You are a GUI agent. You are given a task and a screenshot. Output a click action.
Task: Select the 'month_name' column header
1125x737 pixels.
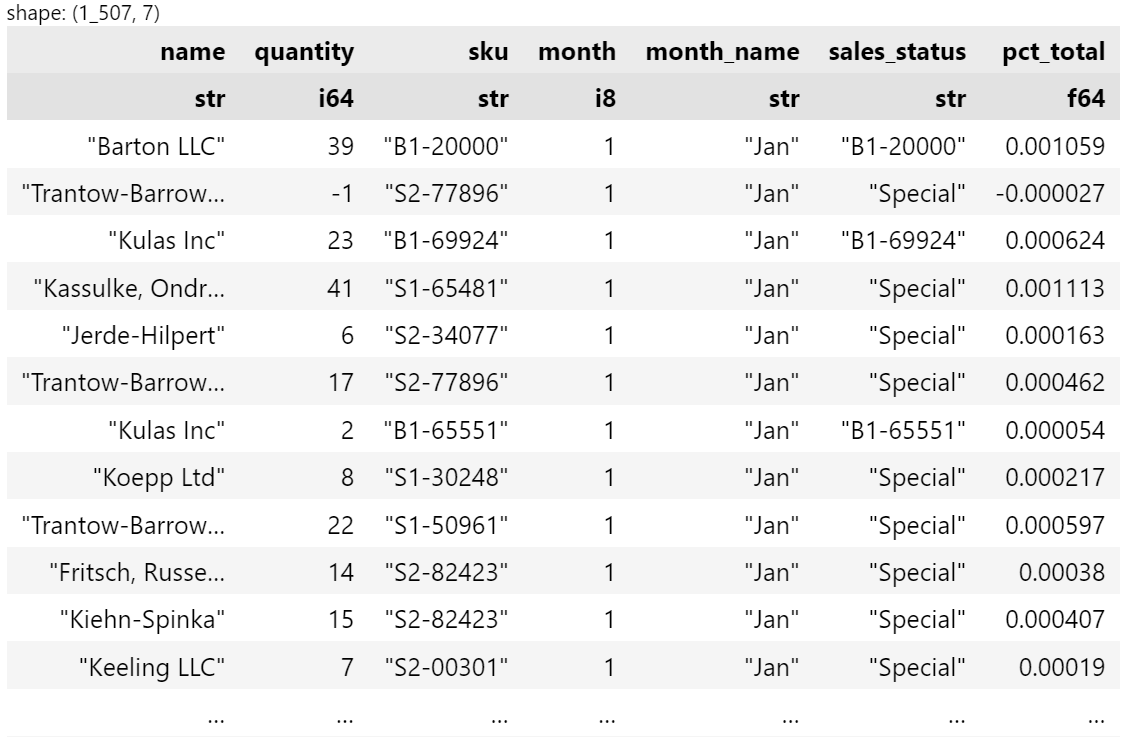(722, 52)
